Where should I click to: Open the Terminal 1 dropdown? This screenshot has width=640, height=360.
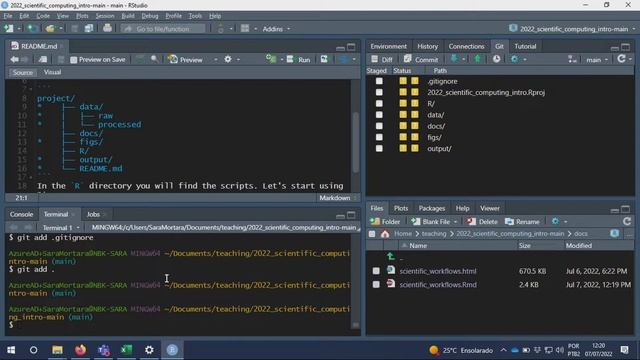(61, 227)
